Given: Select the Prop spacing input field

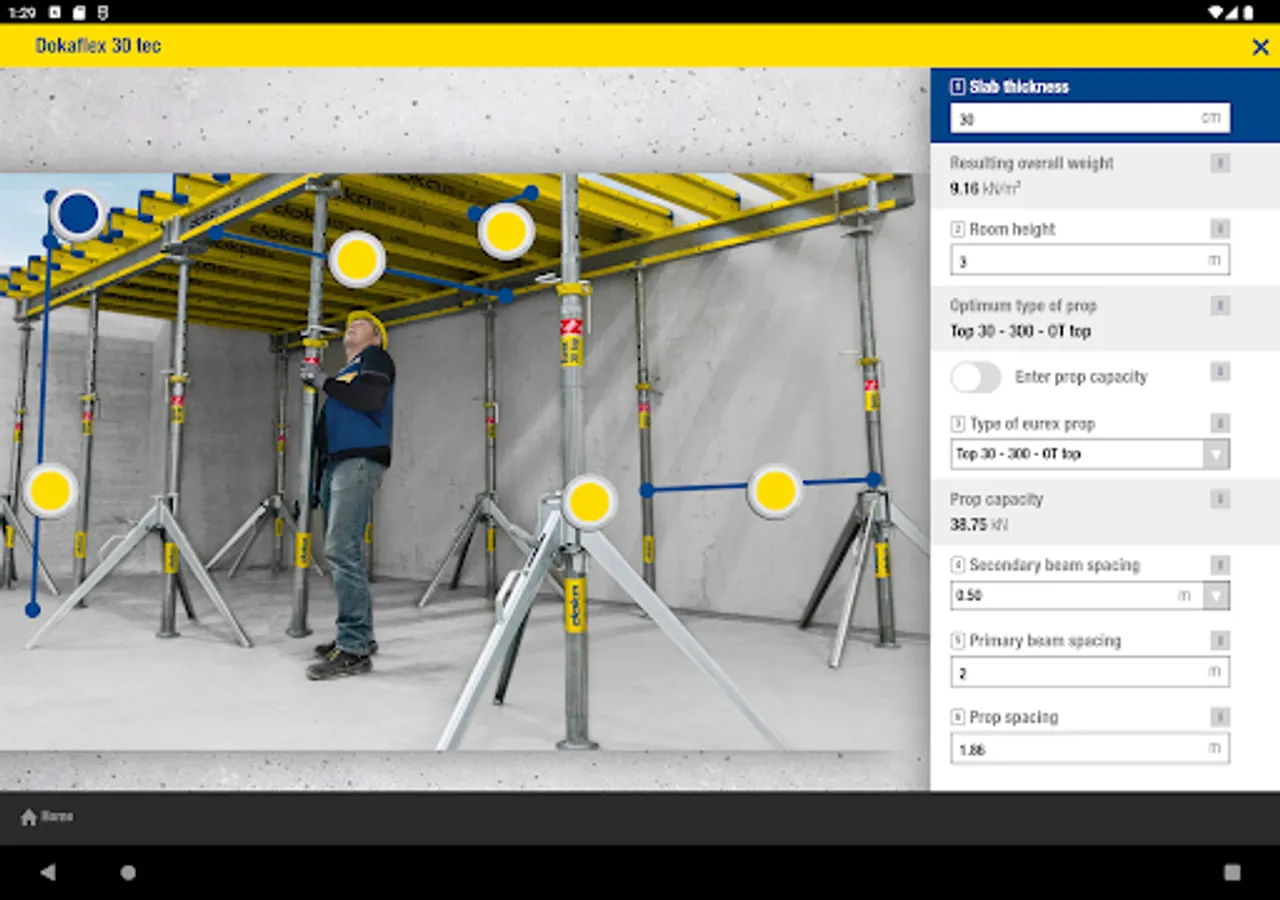Looking at the screenshot, I should click(x=1090, y=748).
